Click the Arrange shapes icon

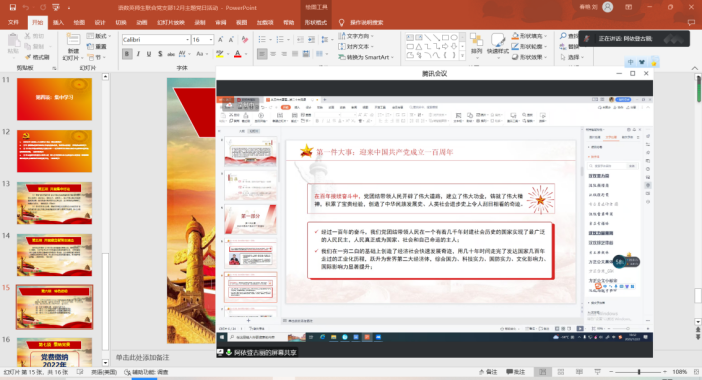point(476,44)
